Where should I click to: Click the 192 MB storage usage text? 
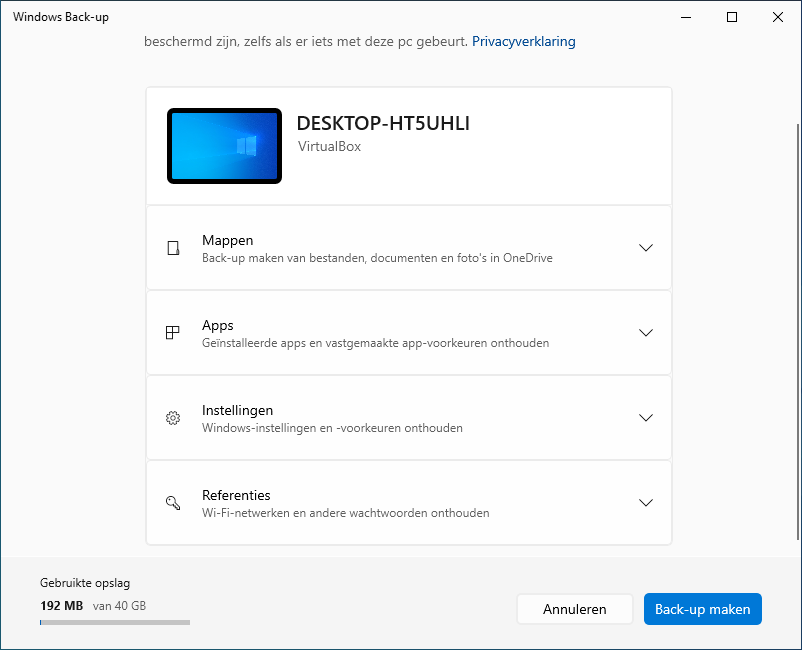pyautogui.click(x=62, y=605)
